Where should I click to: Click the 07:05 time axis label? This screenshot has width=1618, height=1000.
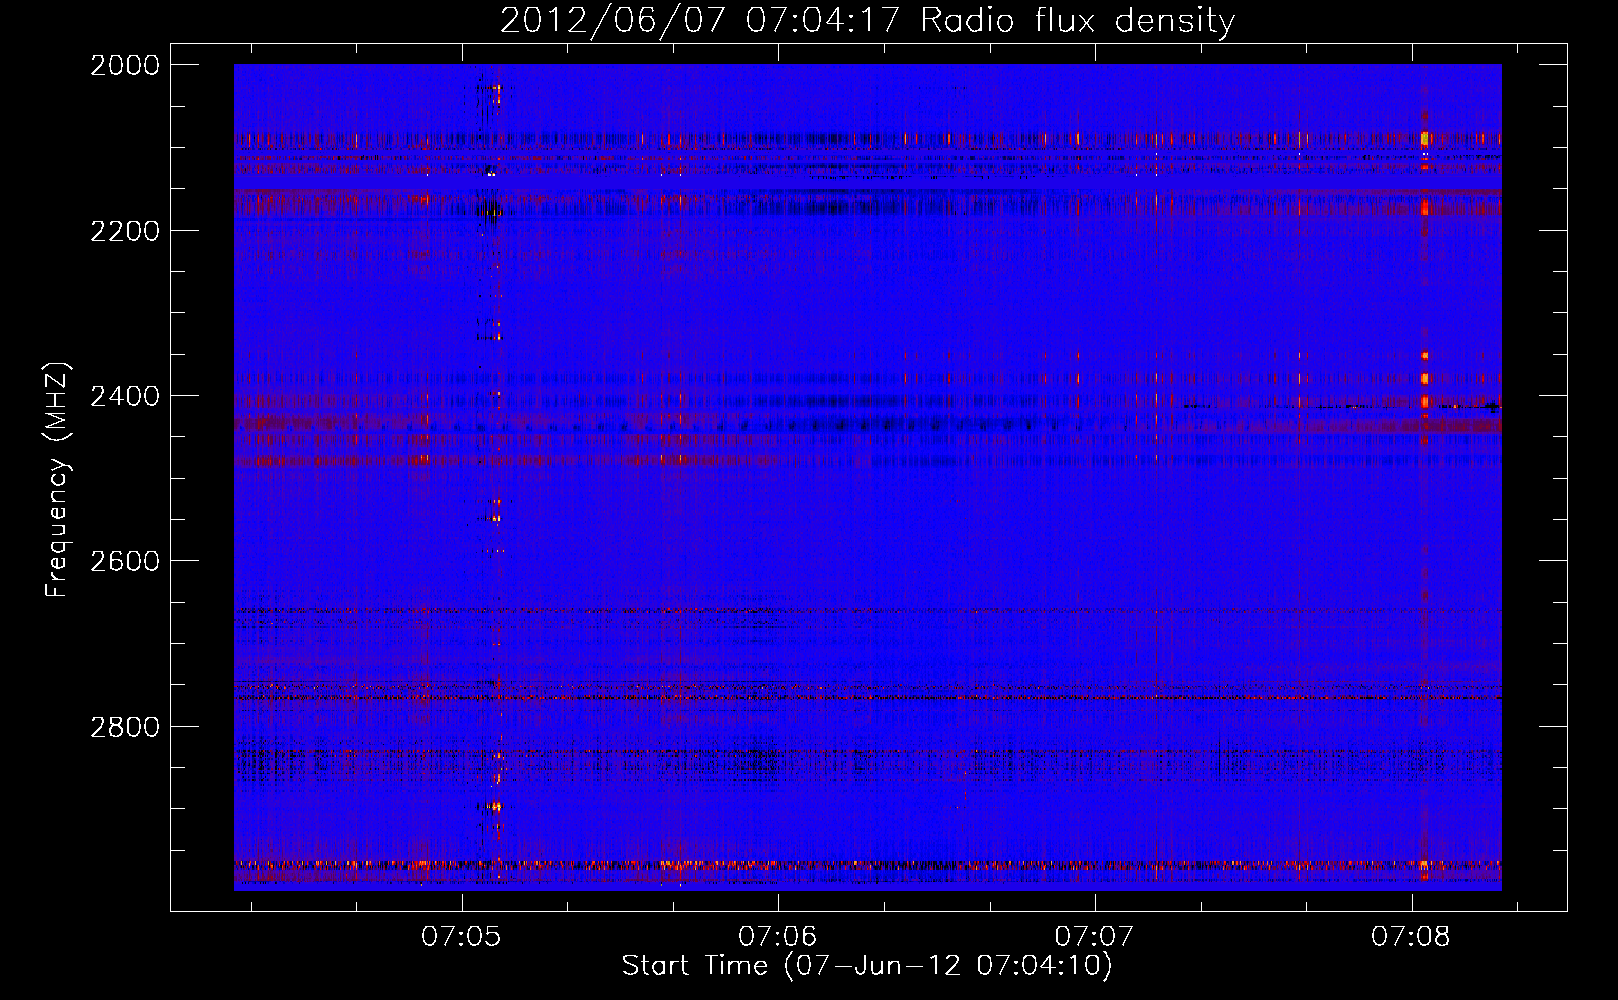click(461, 937)
